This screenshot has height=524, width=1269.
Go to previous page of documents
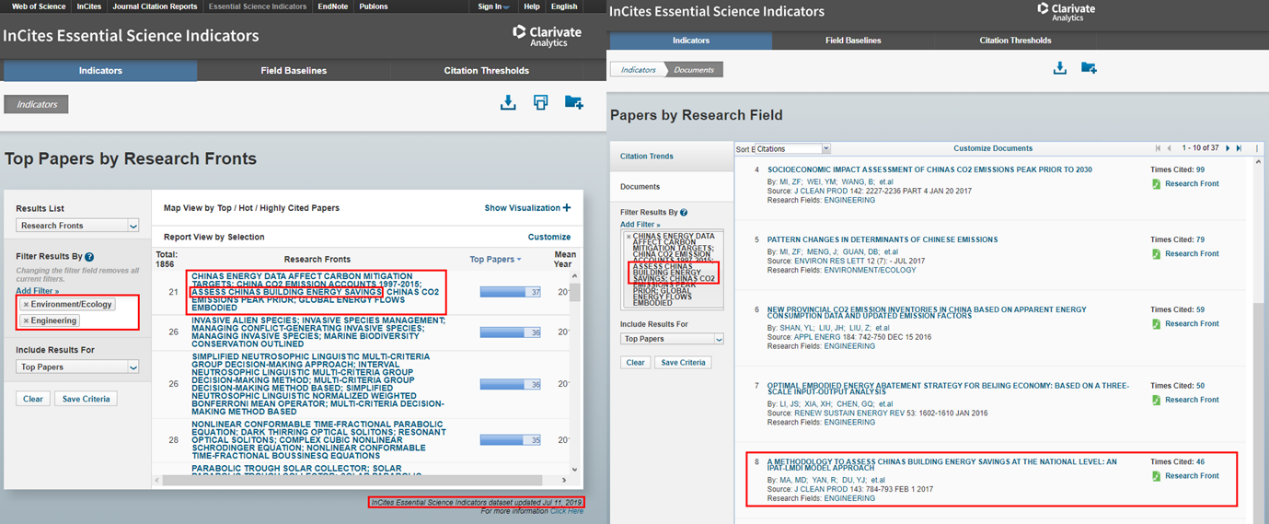[x=1169, y=148]
